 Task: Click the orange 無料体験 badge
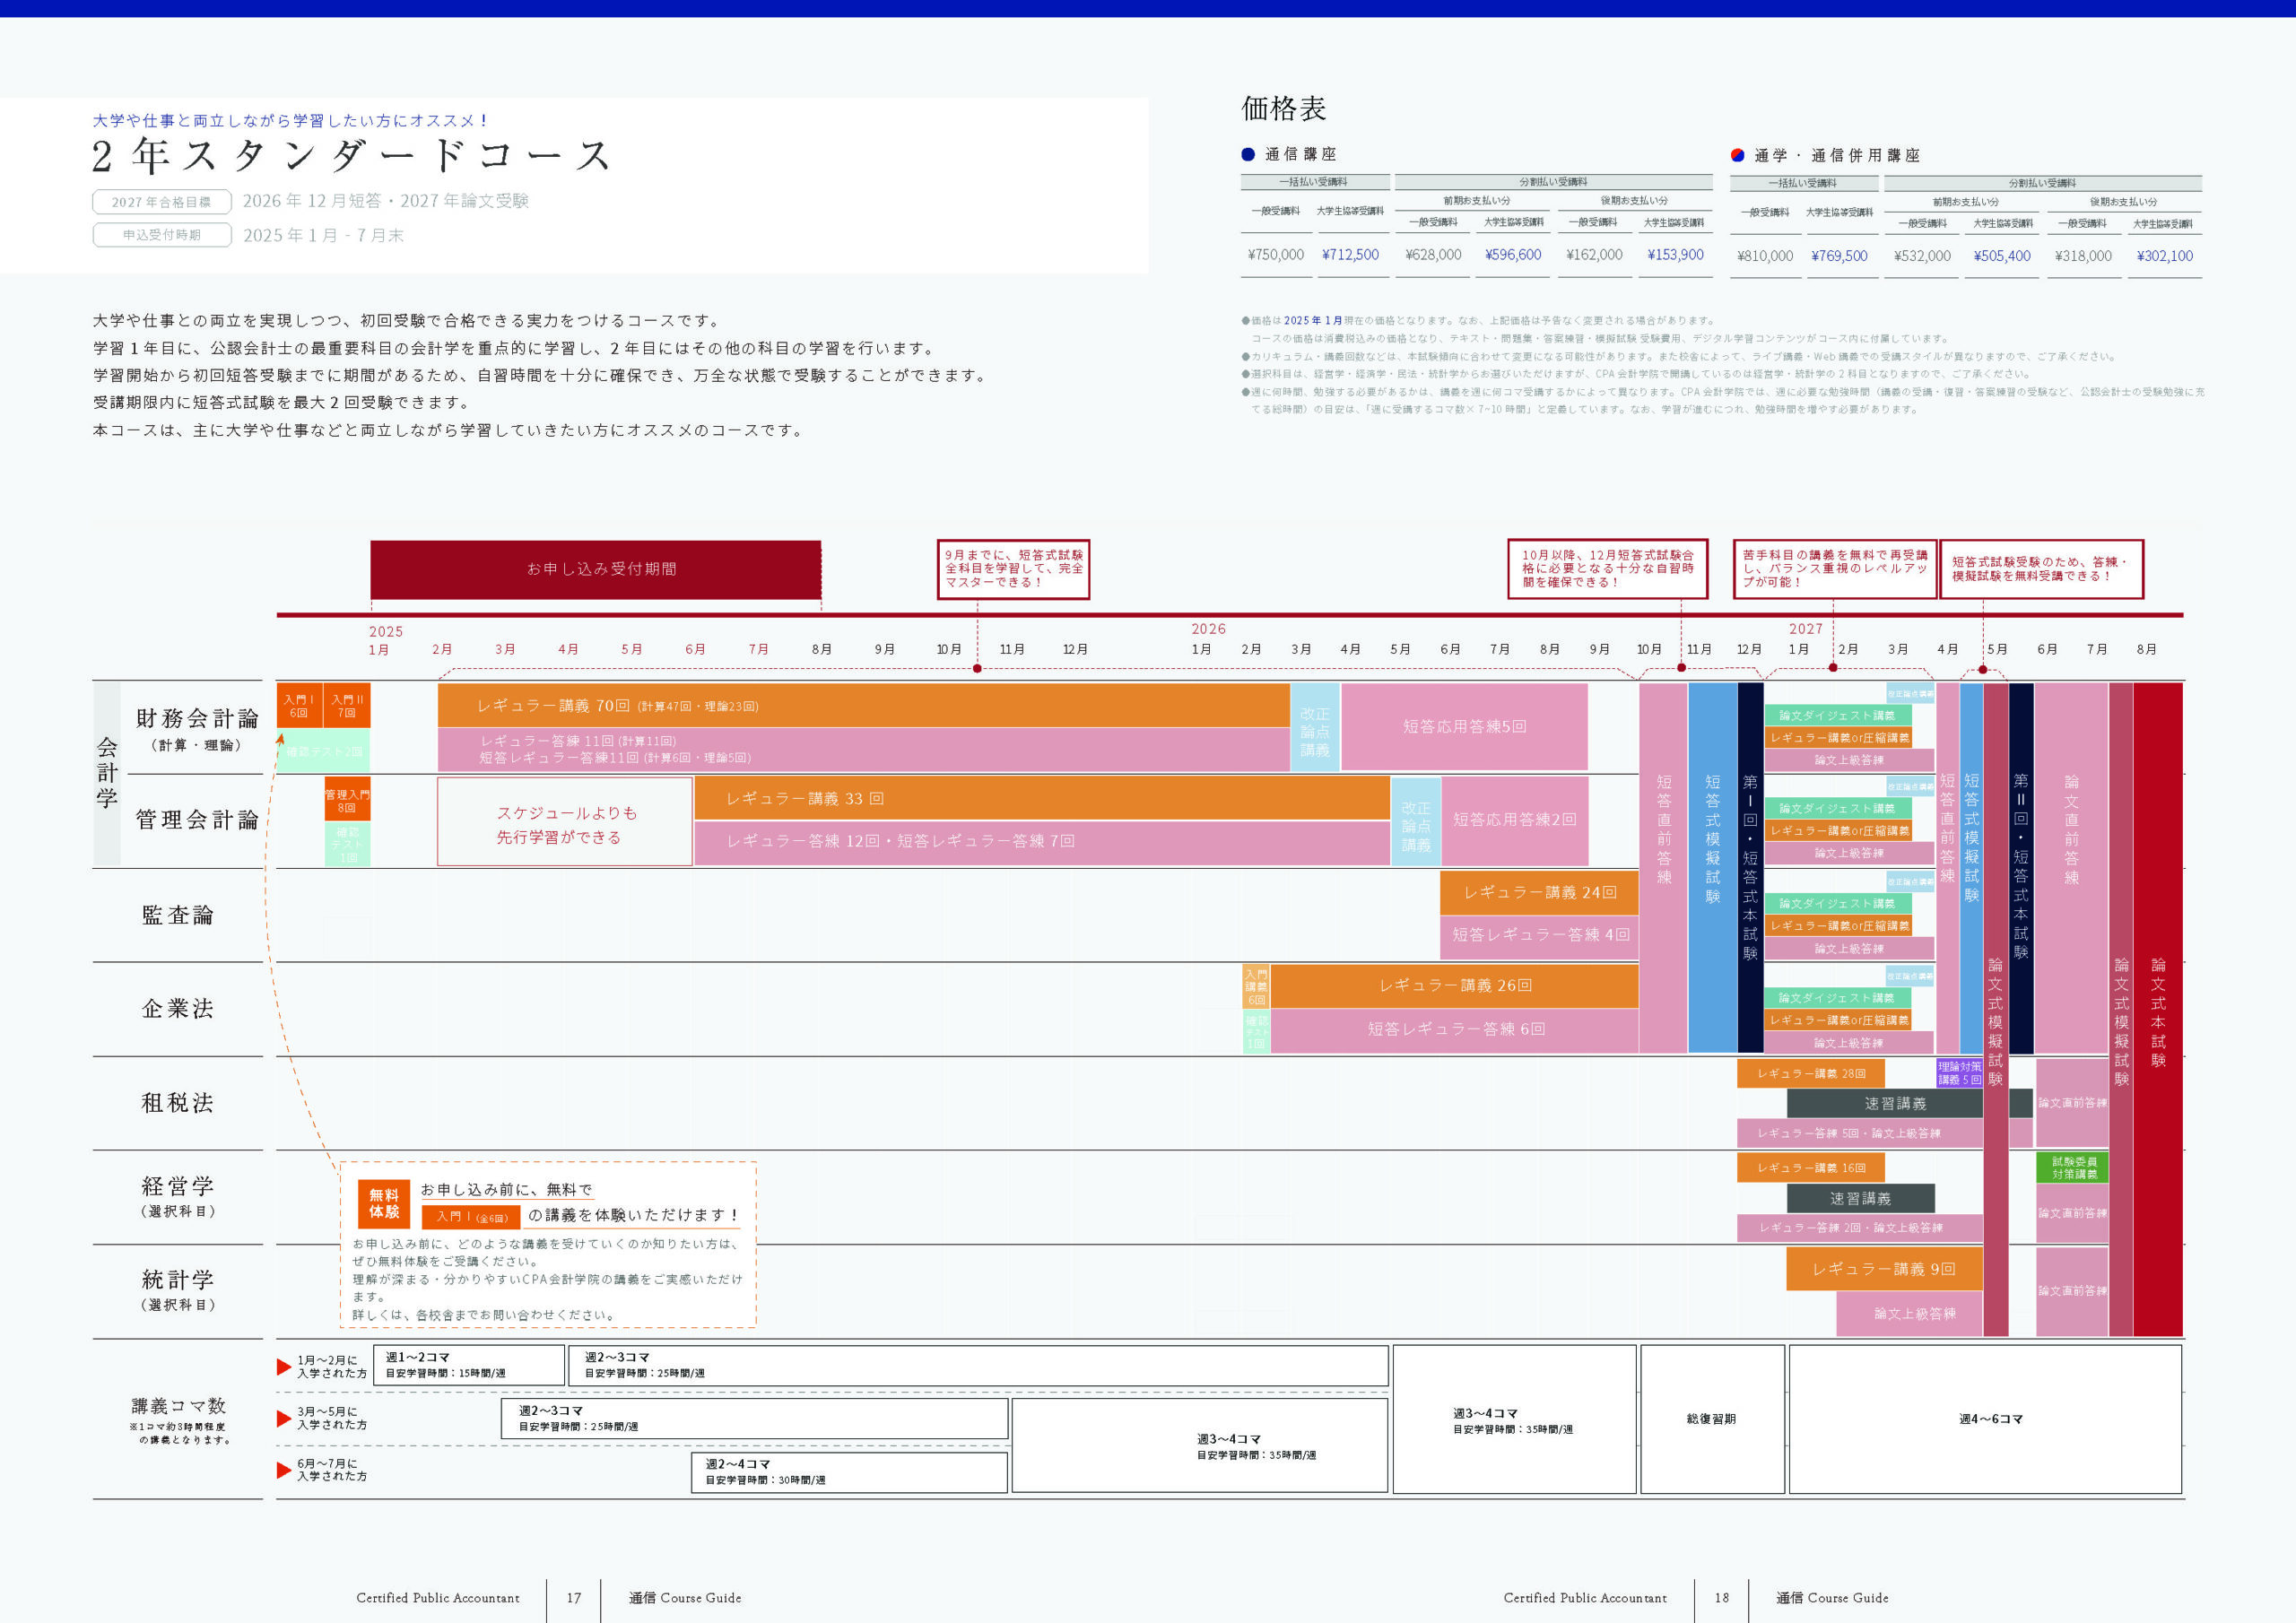tap(384, 1203)
